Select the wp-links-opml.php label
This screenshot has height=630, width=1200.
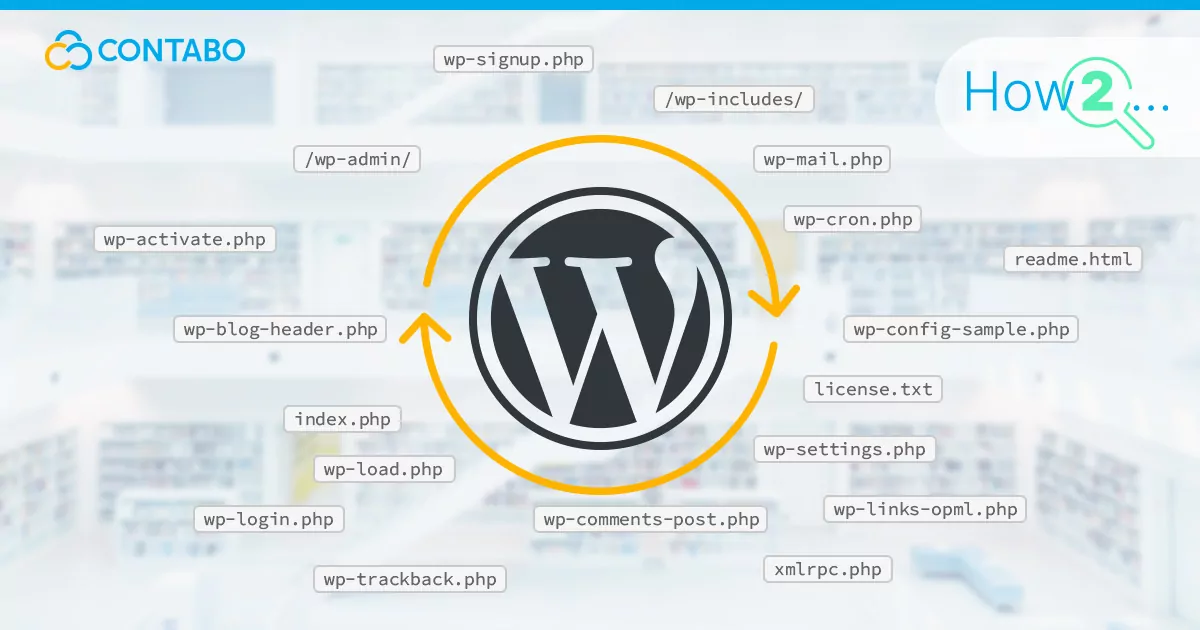(x=925, y=509)
